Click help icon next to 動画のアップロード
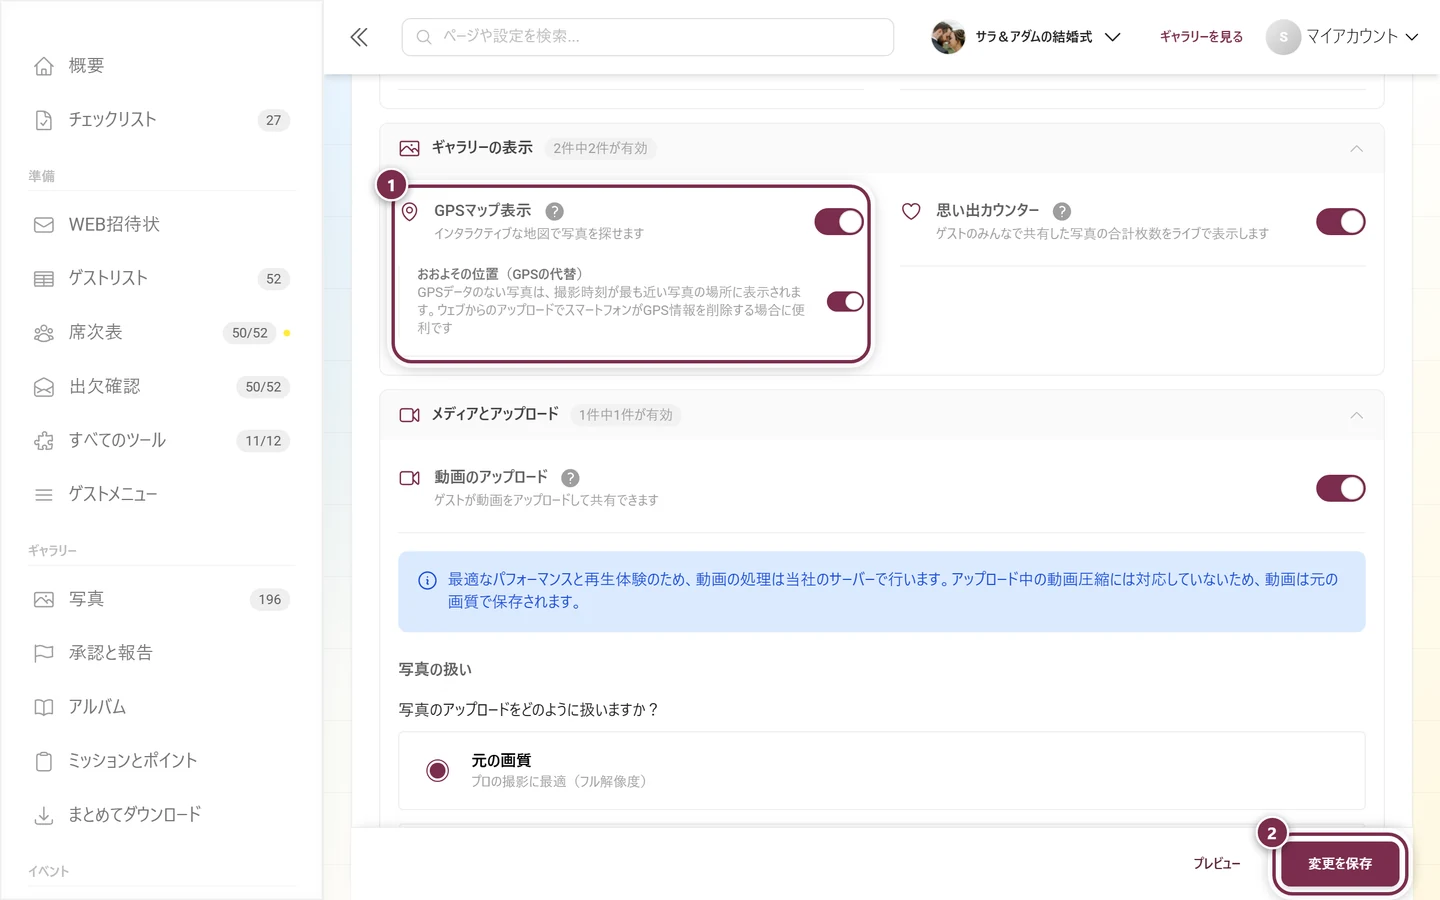The image size is (1440, 900). [x=570, y=479]
